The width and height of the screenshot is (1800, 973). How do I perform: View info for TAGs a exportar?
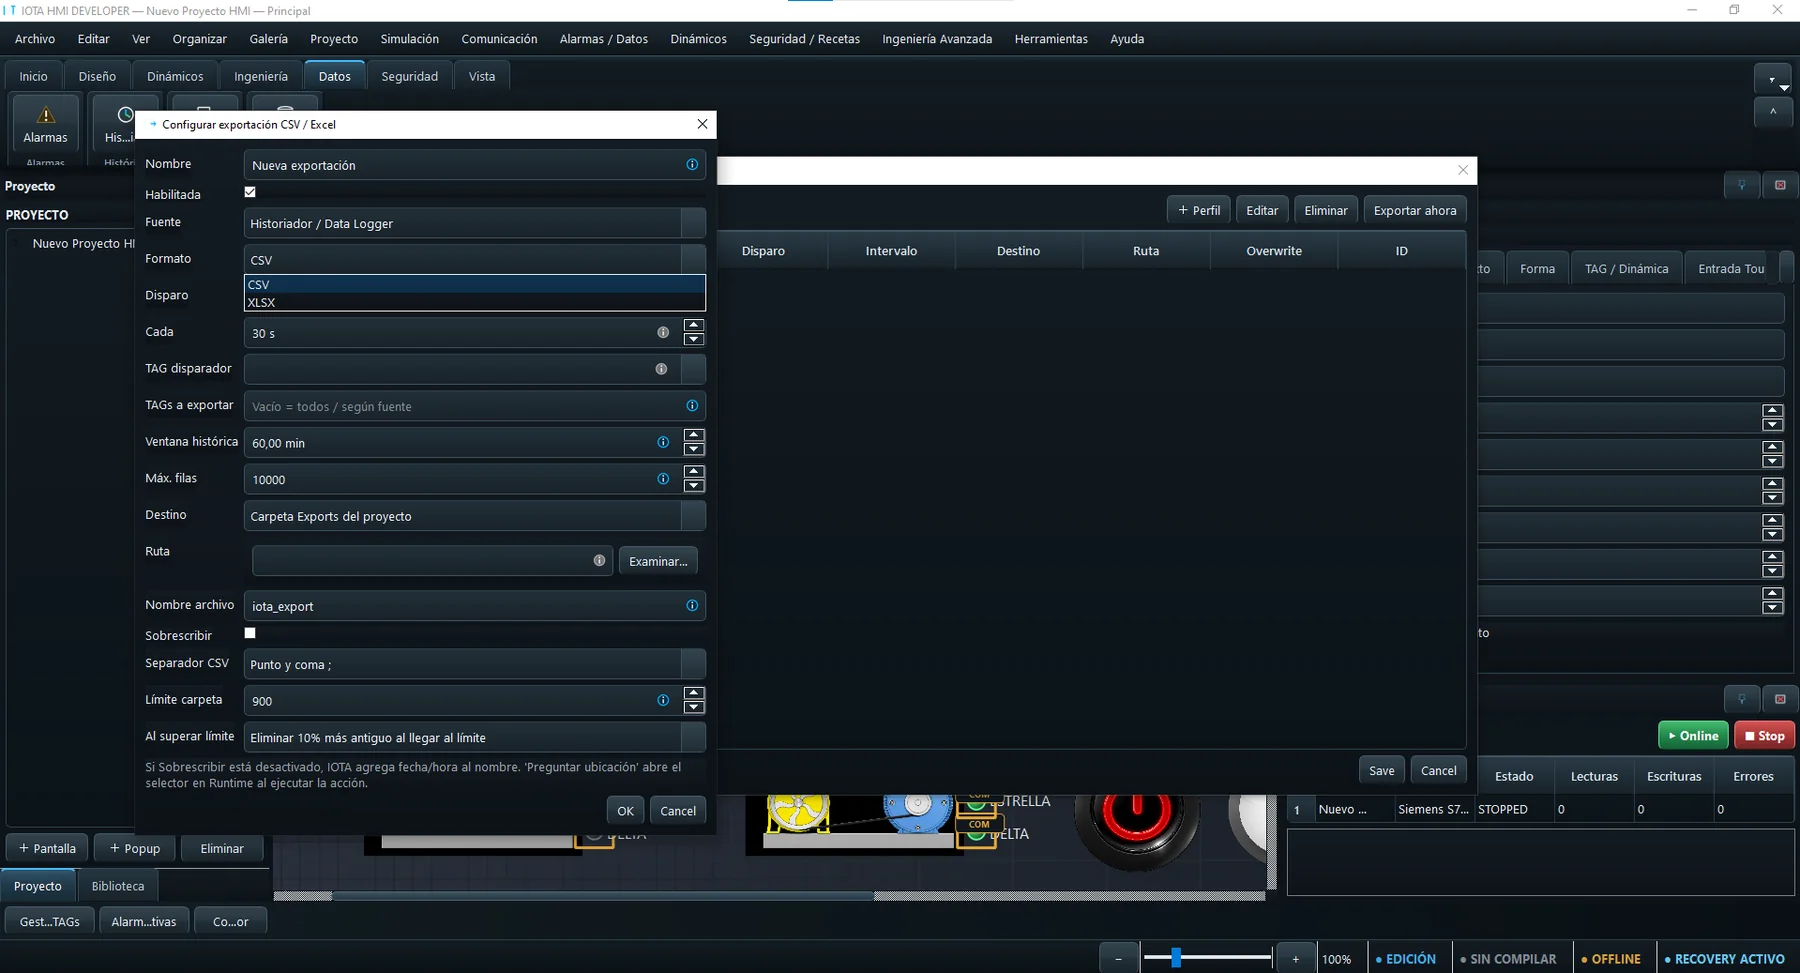point(692,406)
